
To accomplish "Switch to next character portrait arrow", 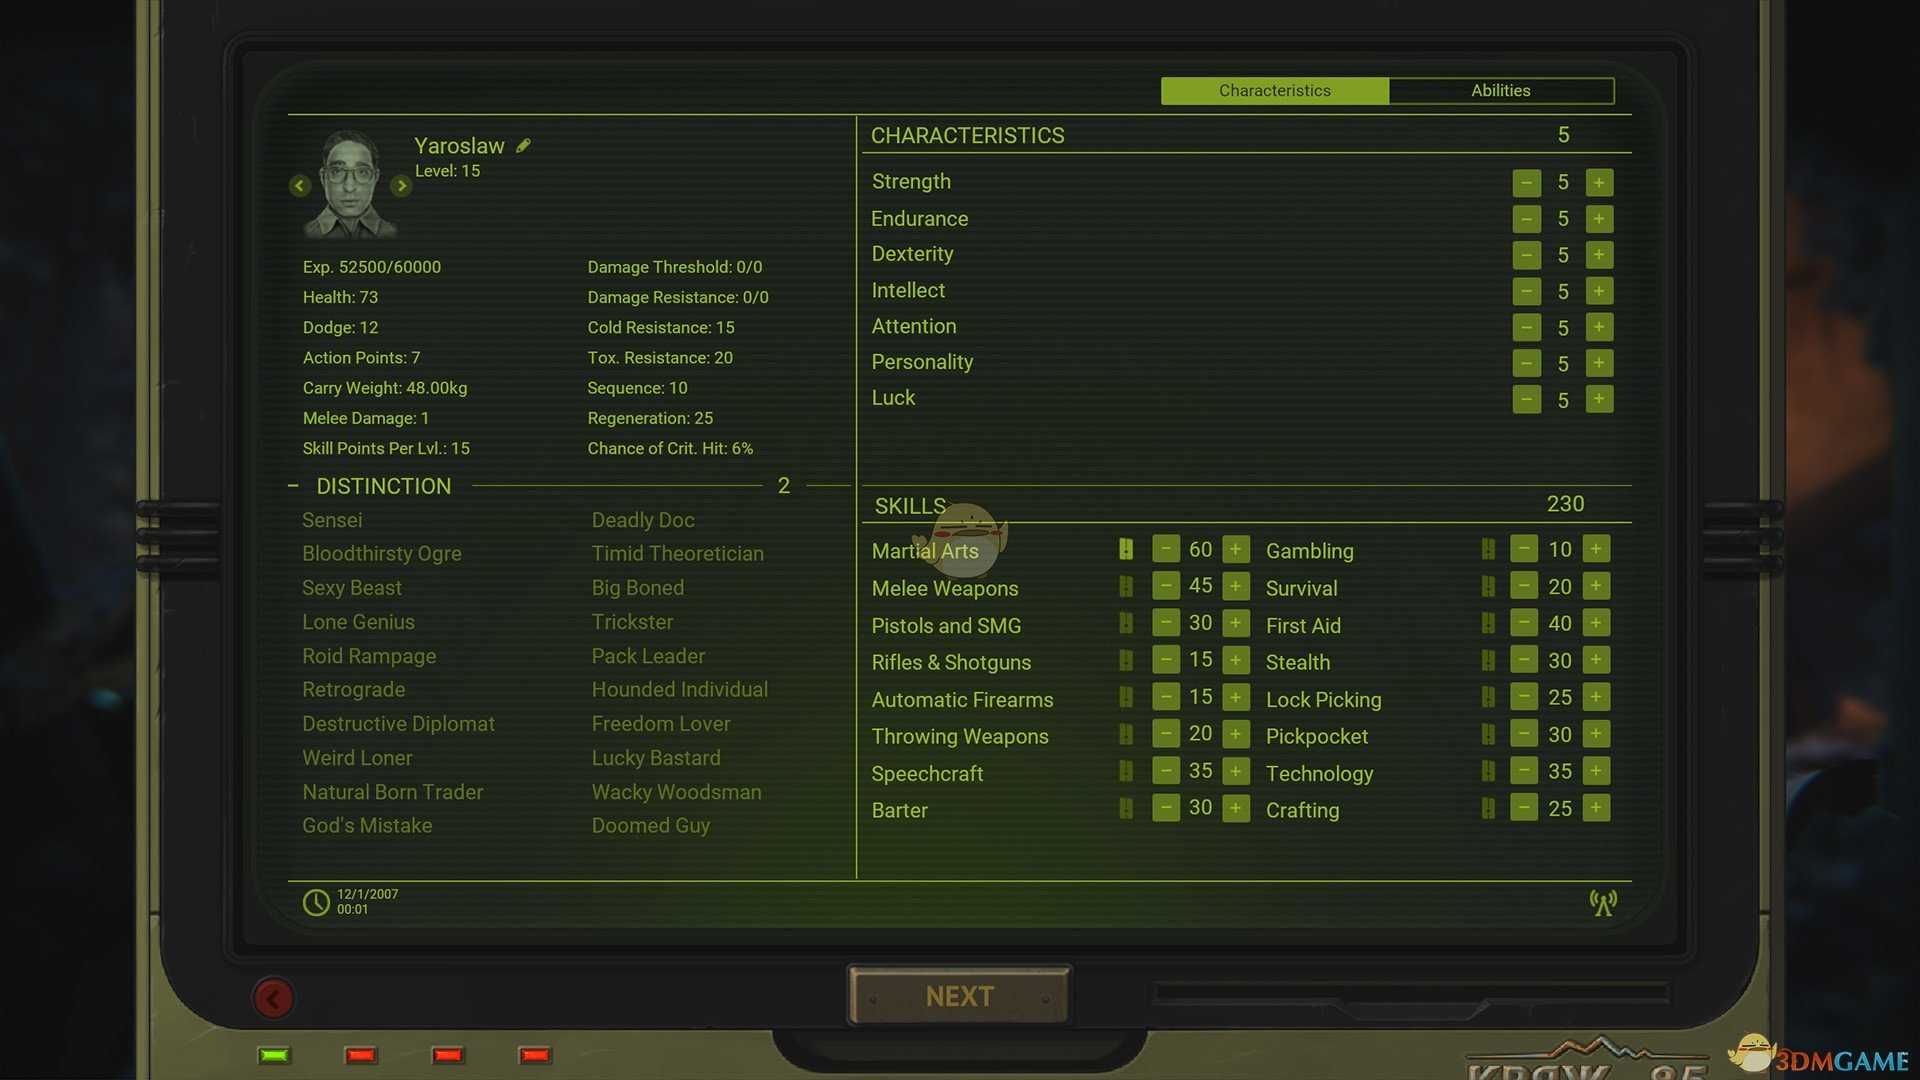I will pos(401,186).
